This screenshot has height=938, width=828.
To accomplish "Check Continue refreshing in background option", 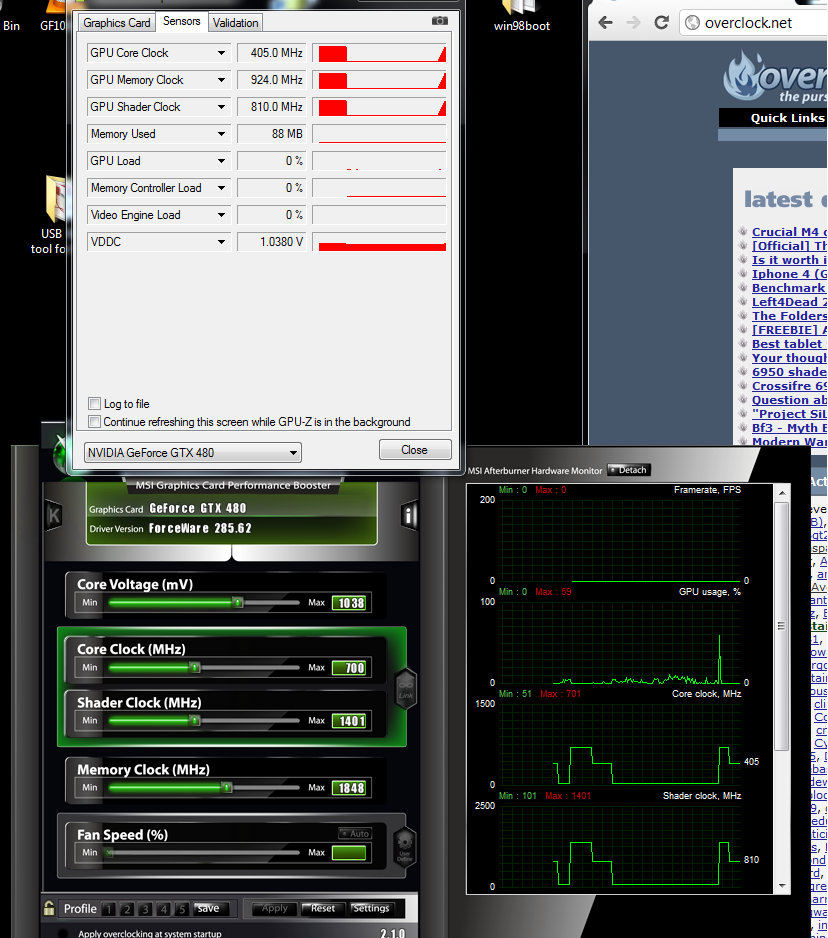I will pos(94,421).
